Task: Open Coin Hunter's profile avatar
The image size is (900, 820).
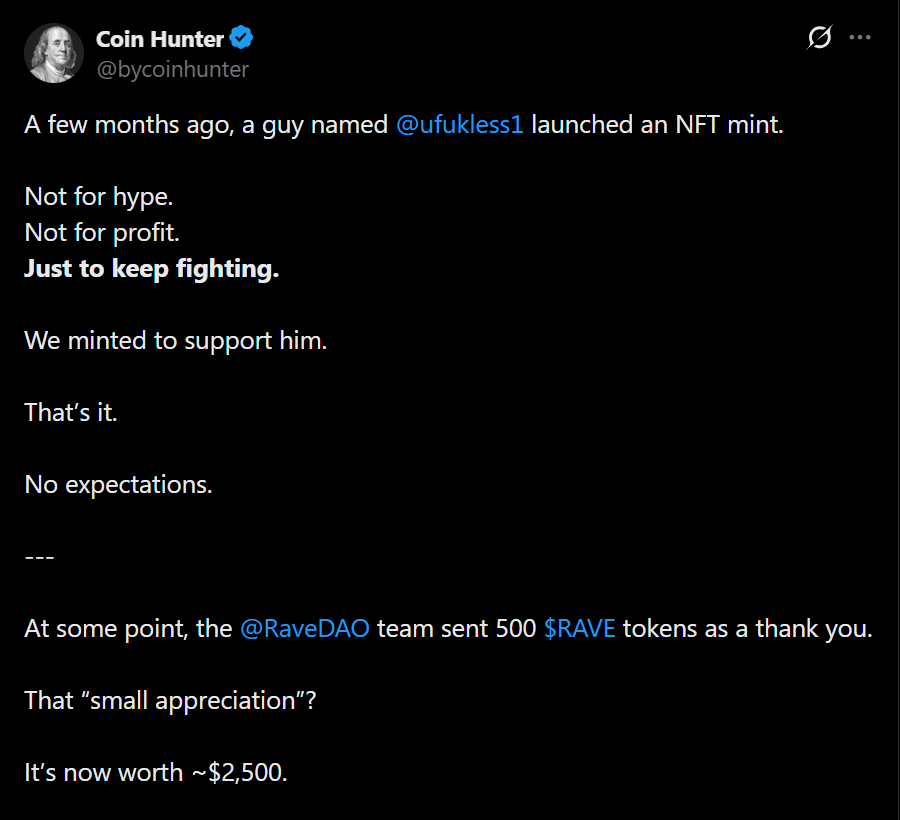Action: coord(53,53)
